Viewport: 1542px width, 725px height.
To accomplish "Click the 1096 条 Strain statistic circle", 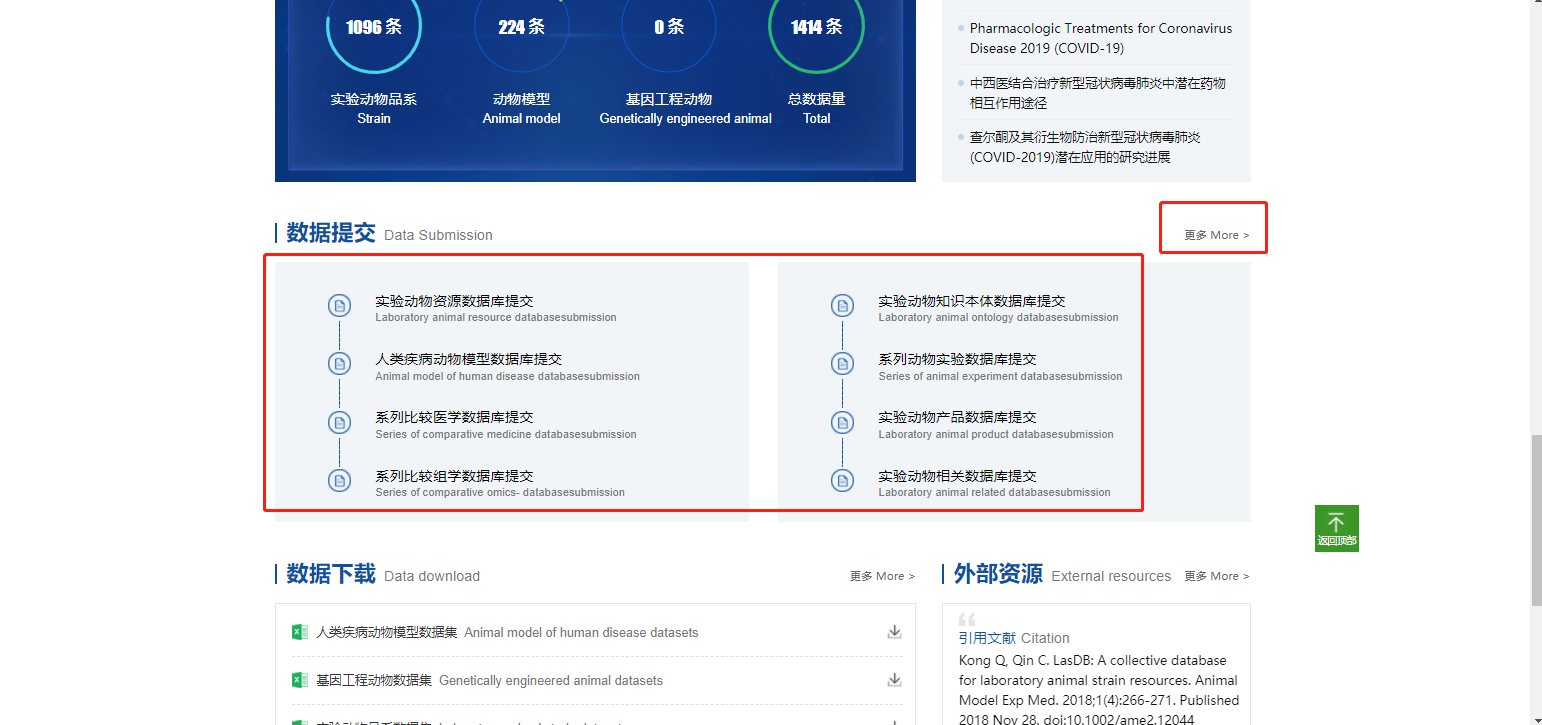I will coord(374,28).
